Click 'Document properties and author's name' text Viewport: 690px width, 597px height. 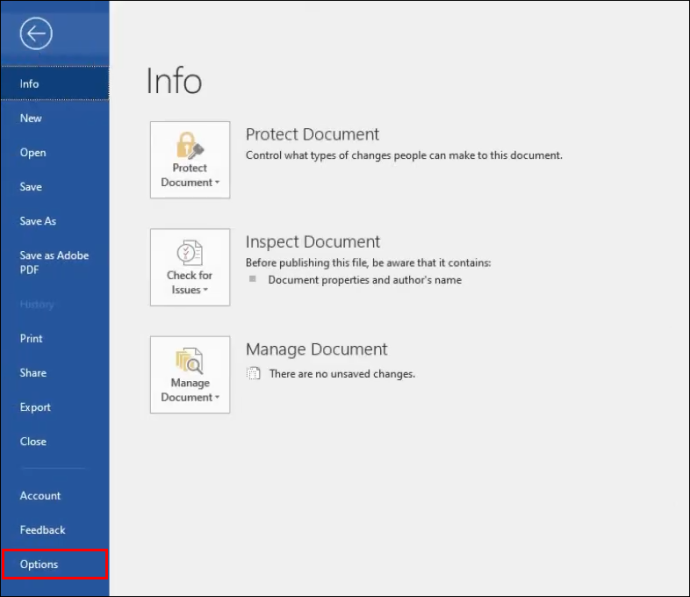point(365,280)
